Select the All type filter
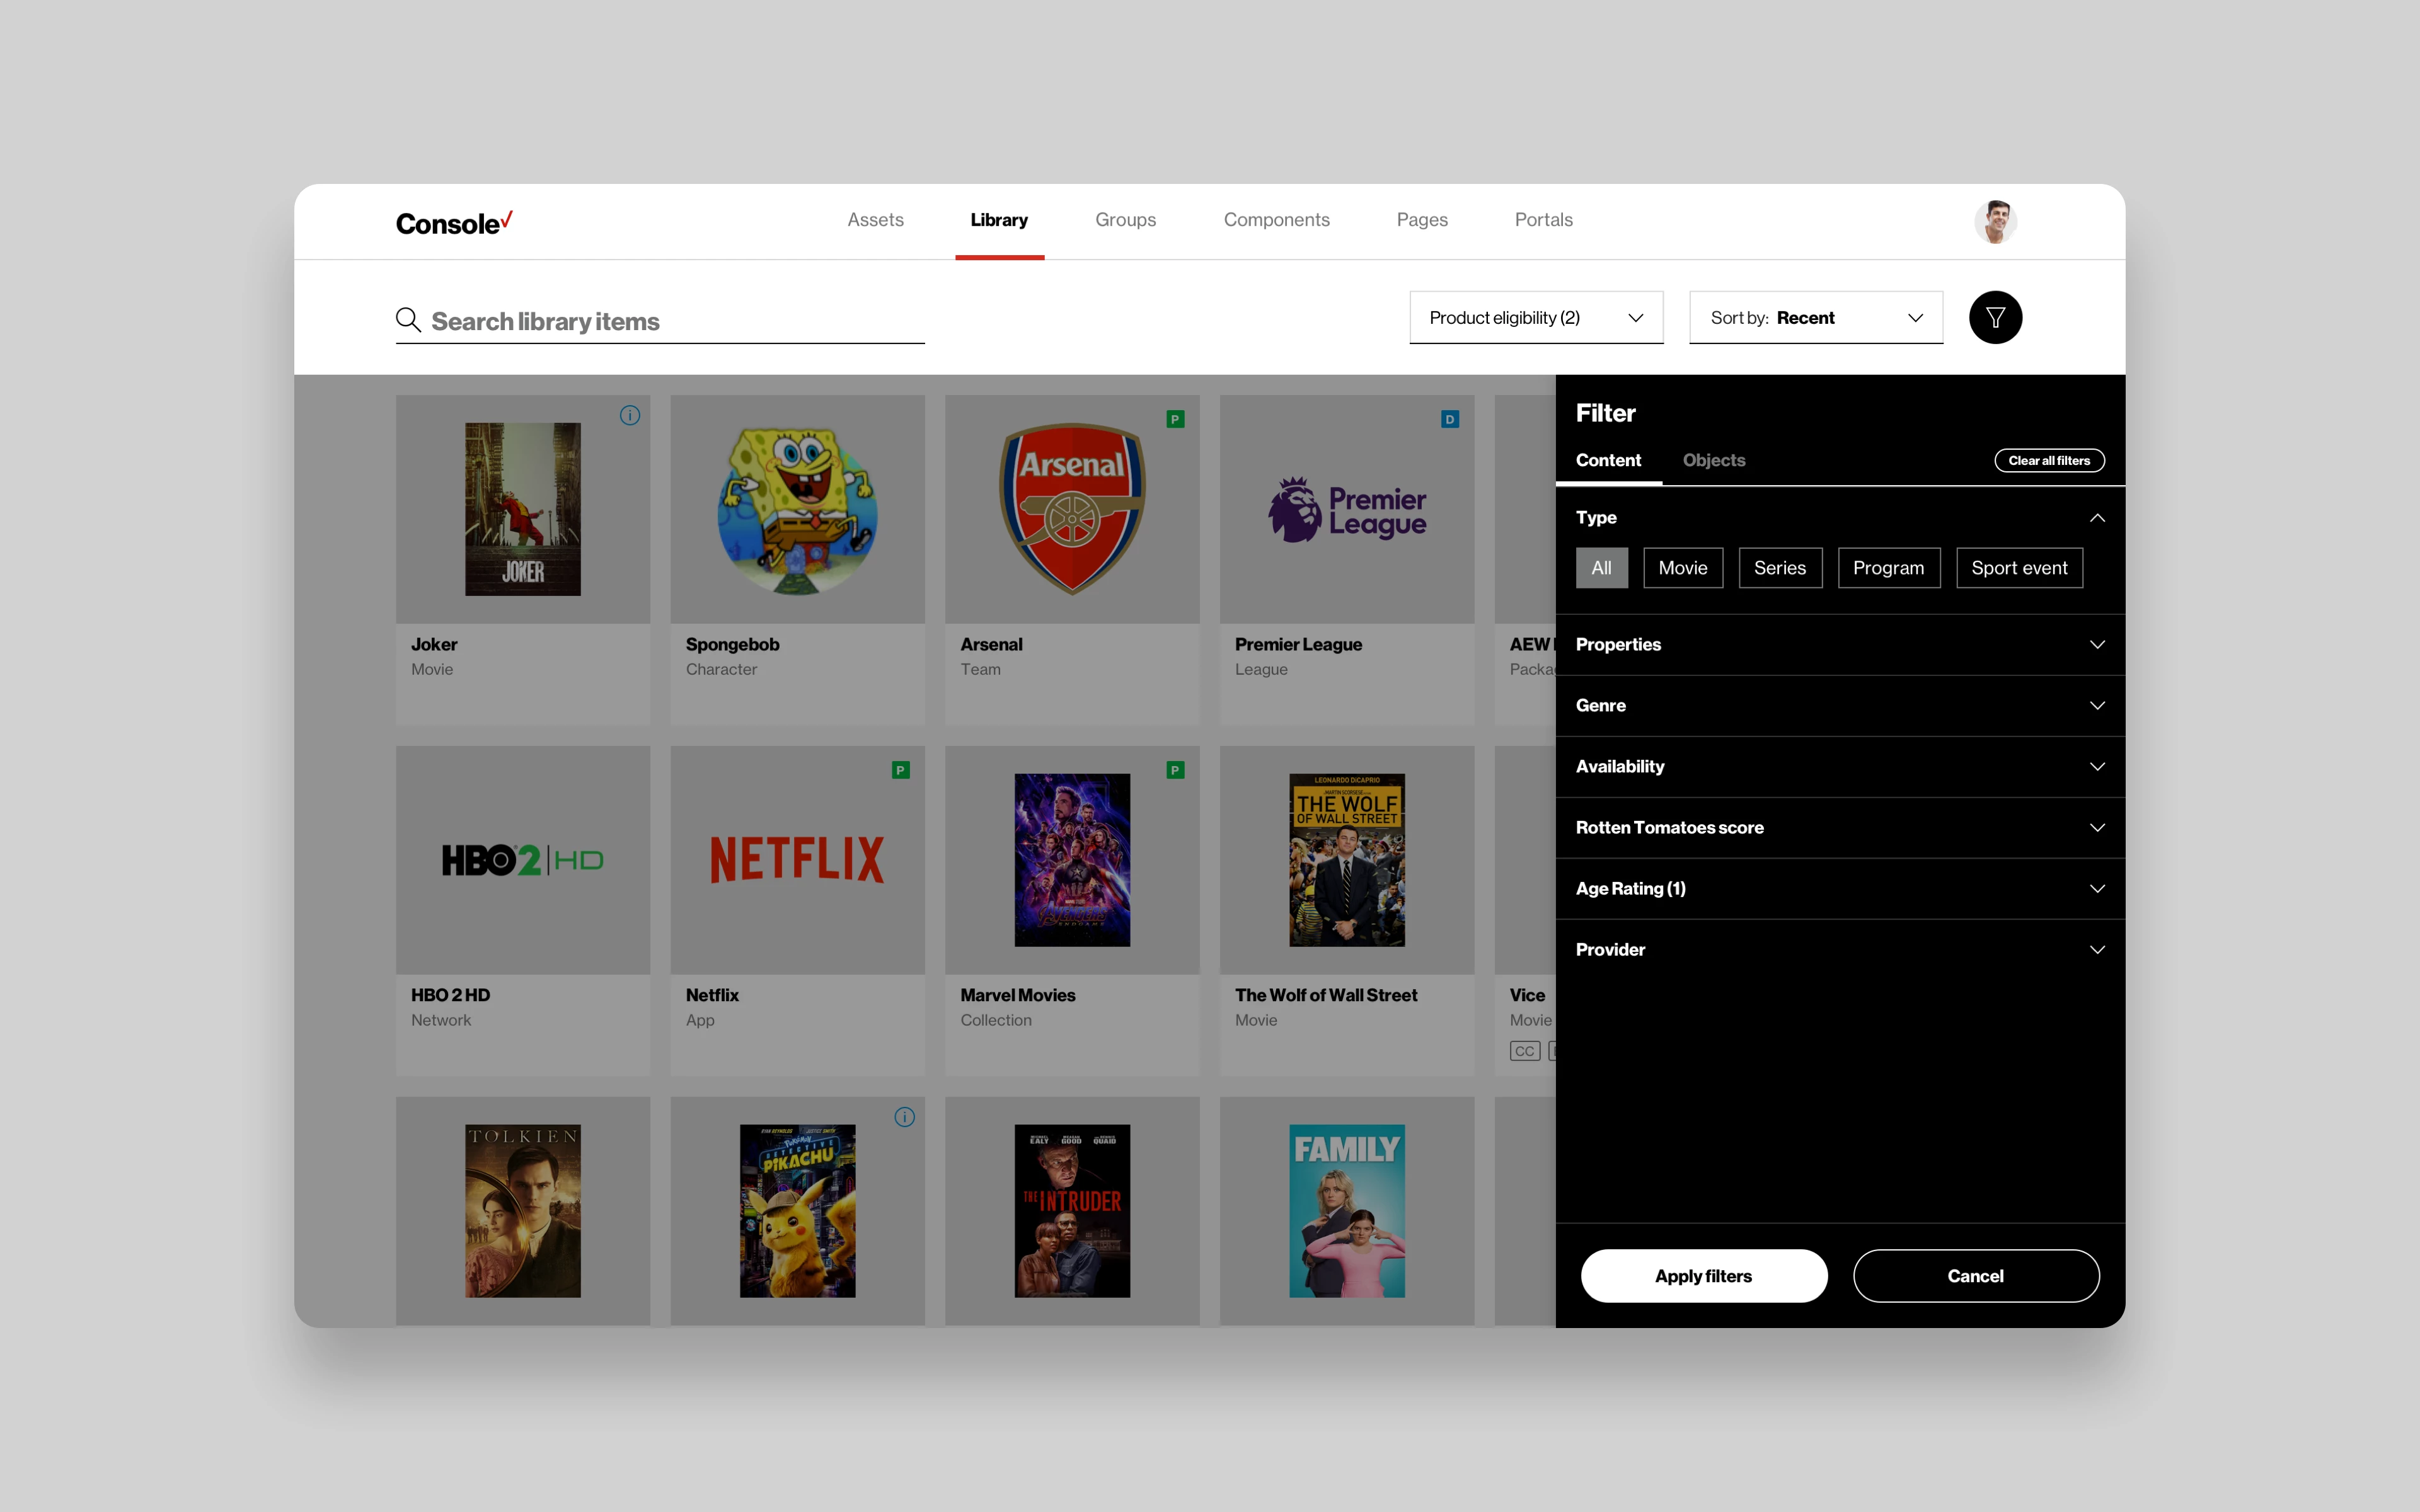 pyautogui.click(x=1601, y=568)
